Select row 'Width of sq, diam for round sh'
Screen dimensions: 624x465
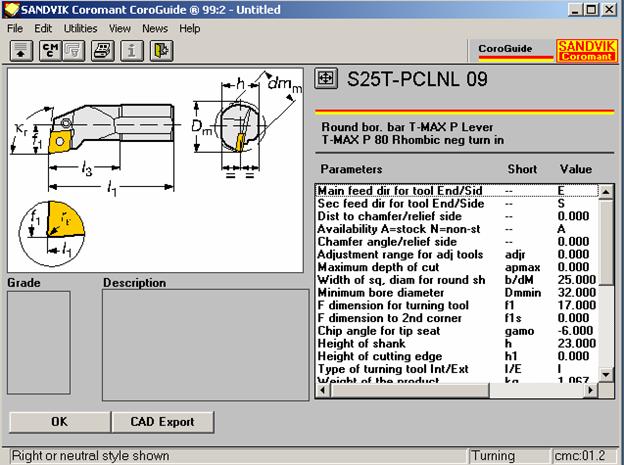457,280
